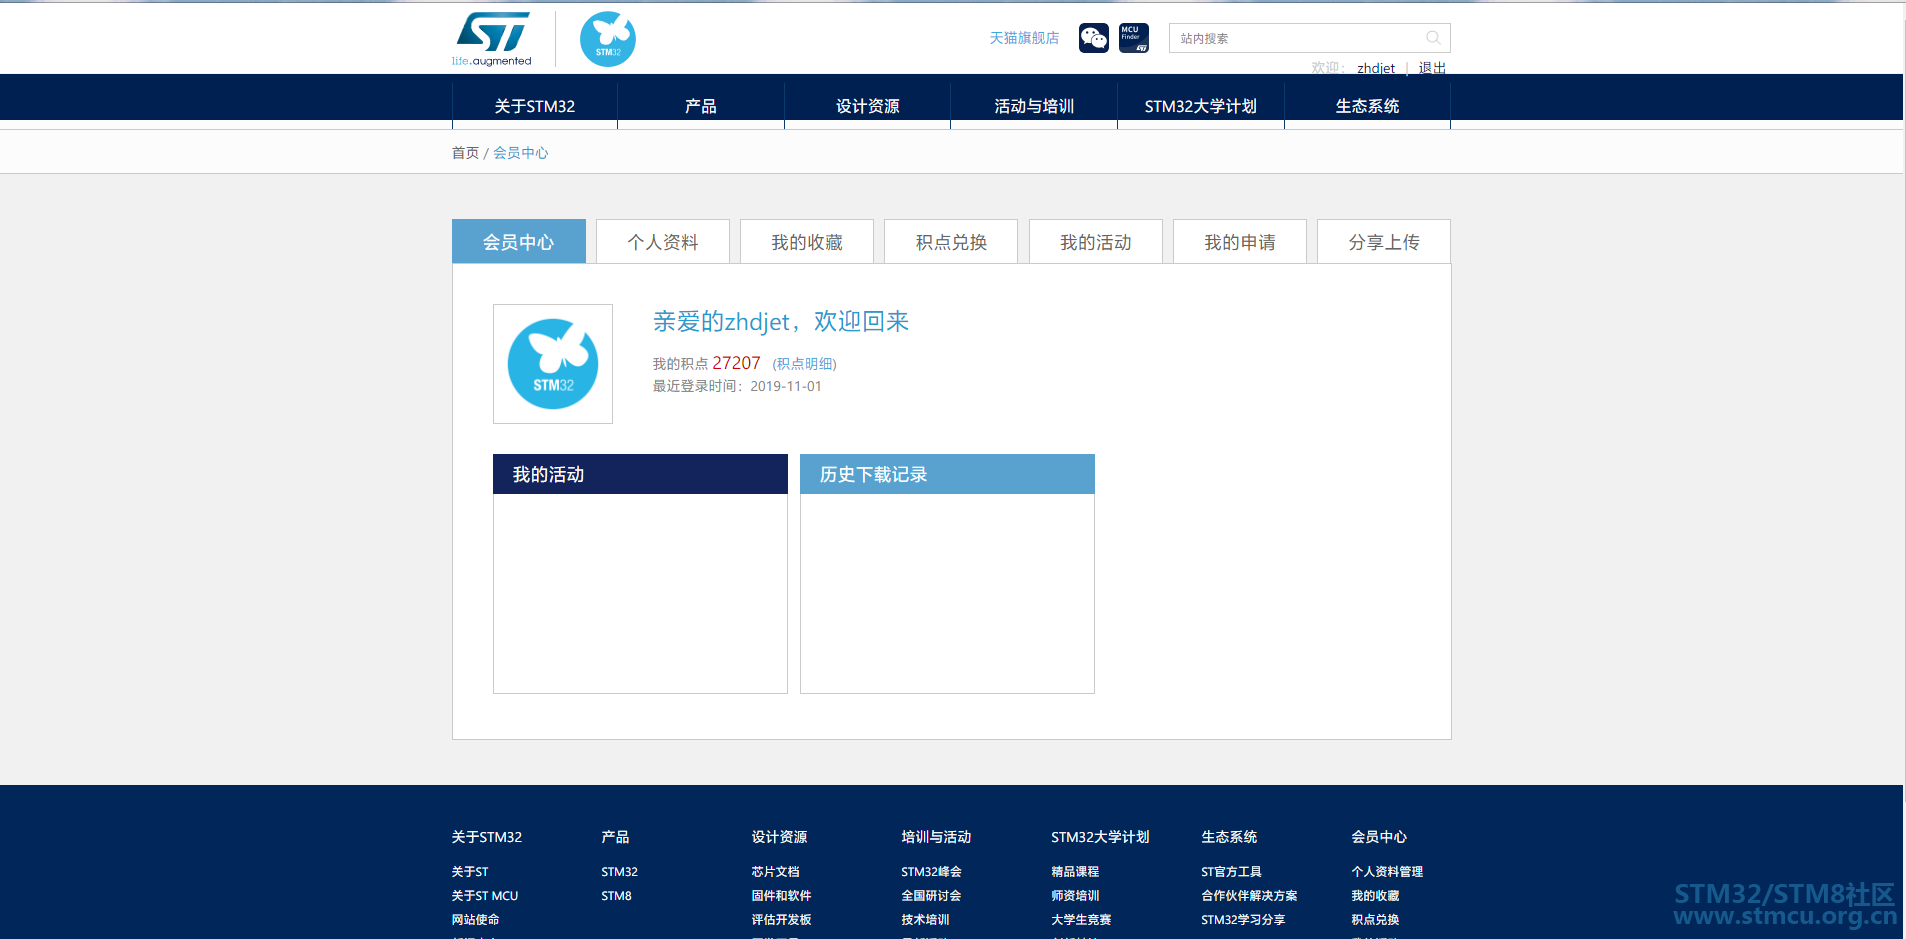Open the 我的收藏 footer link
The height and width of the screenshot is (939, 1906).
pyautogui.click(x=1375, y=896)
